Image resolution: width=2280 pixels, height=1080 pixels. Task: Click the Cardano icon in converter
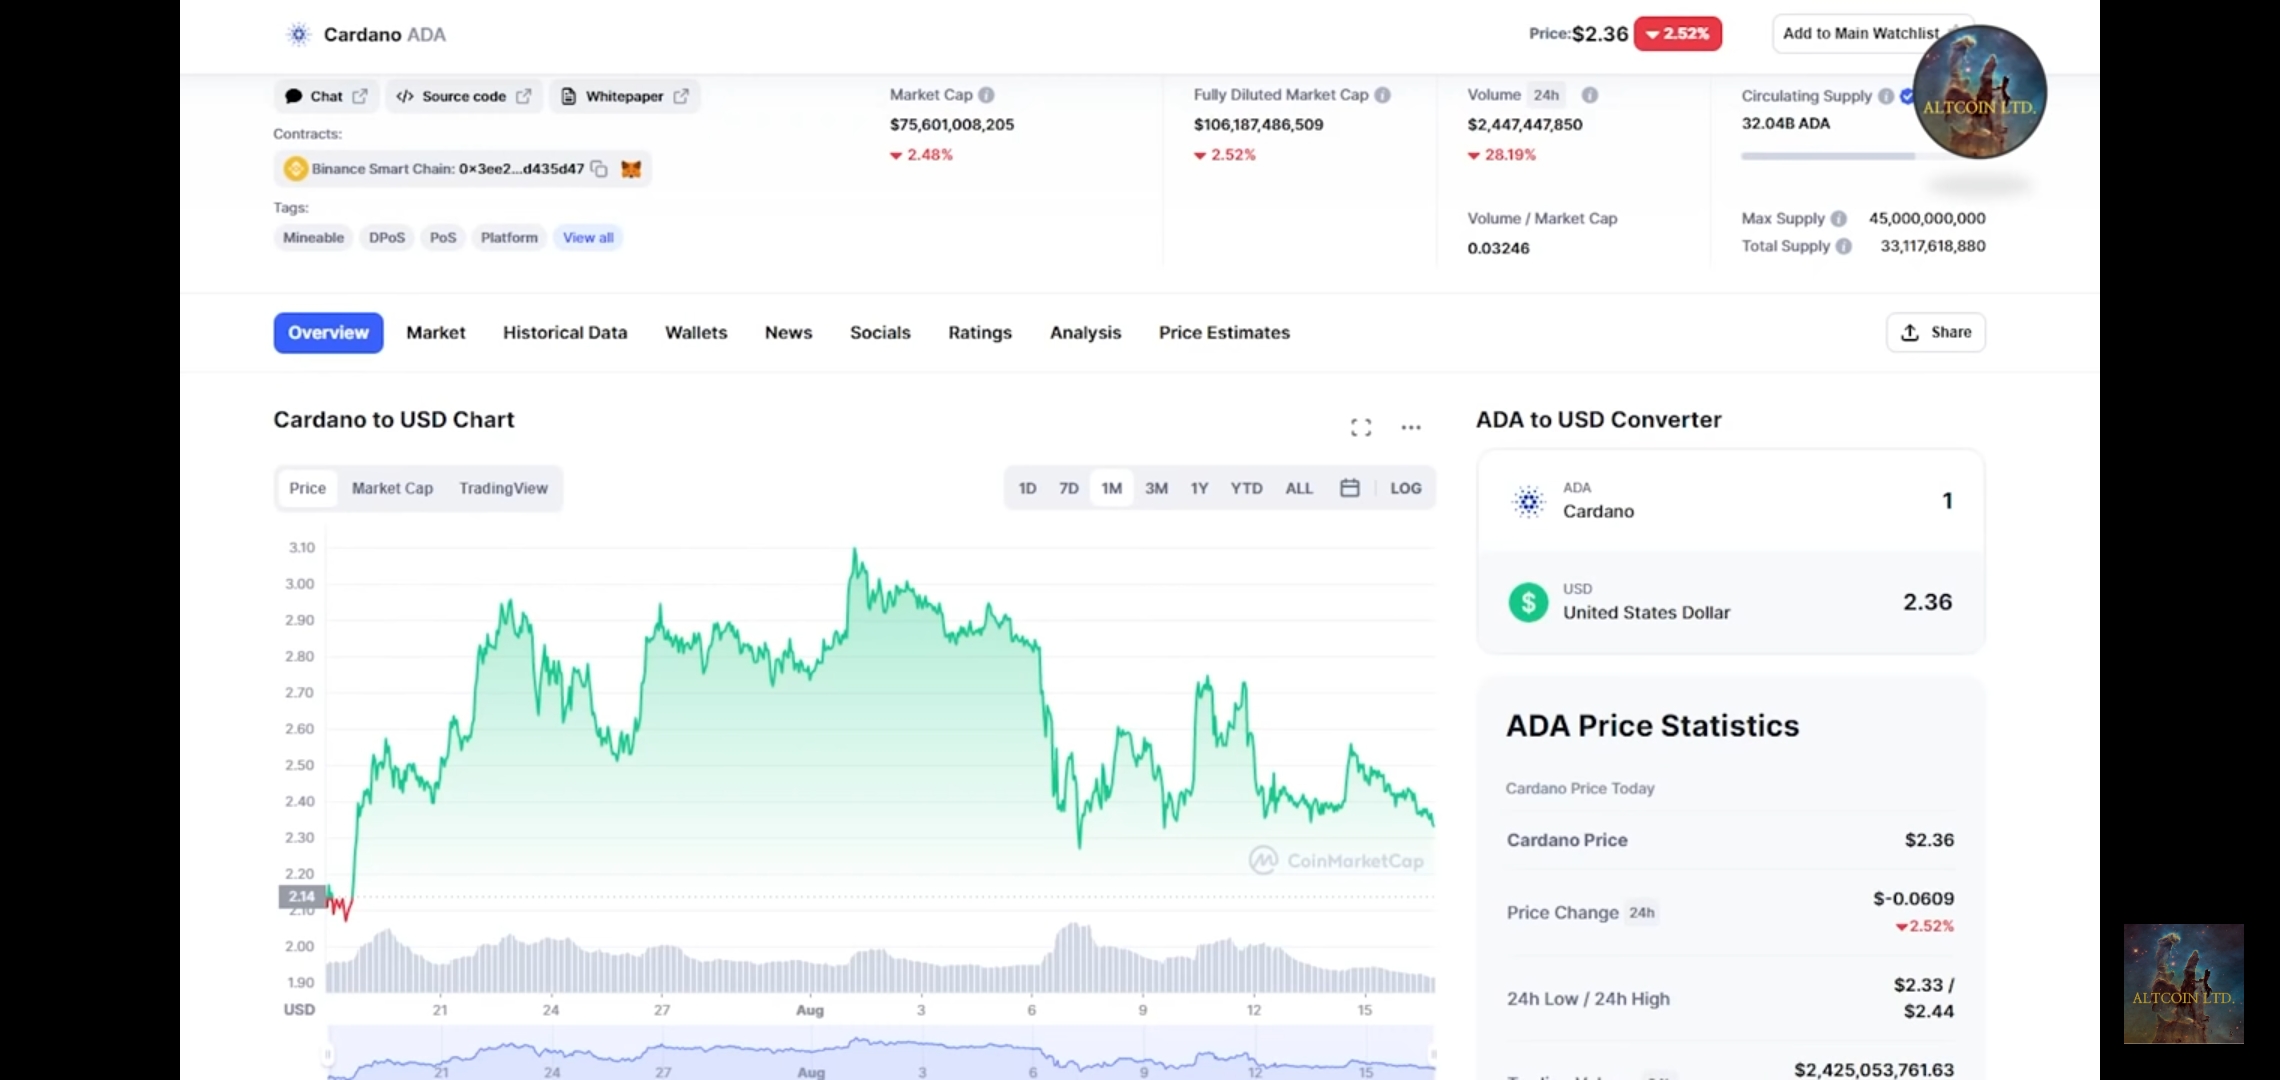(1528, 501)
